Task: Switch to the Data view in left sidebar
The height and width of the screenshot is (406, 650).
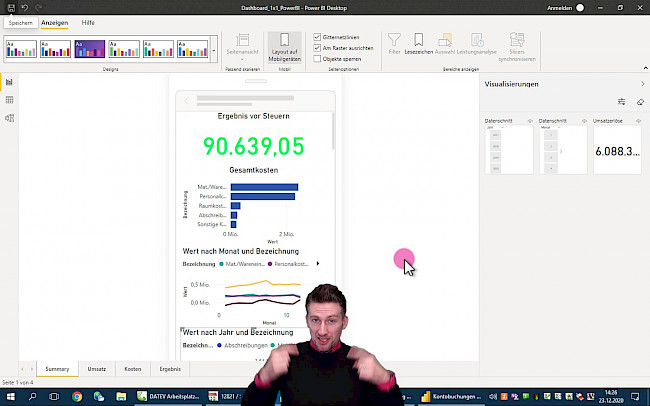Action: pos(9,100)
